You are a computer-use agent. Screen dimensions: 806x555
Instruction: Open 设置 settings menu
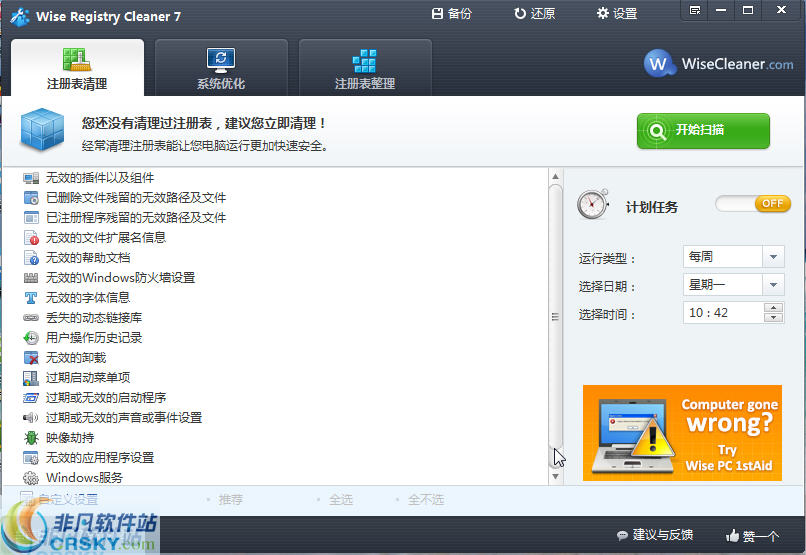point(617,13)
